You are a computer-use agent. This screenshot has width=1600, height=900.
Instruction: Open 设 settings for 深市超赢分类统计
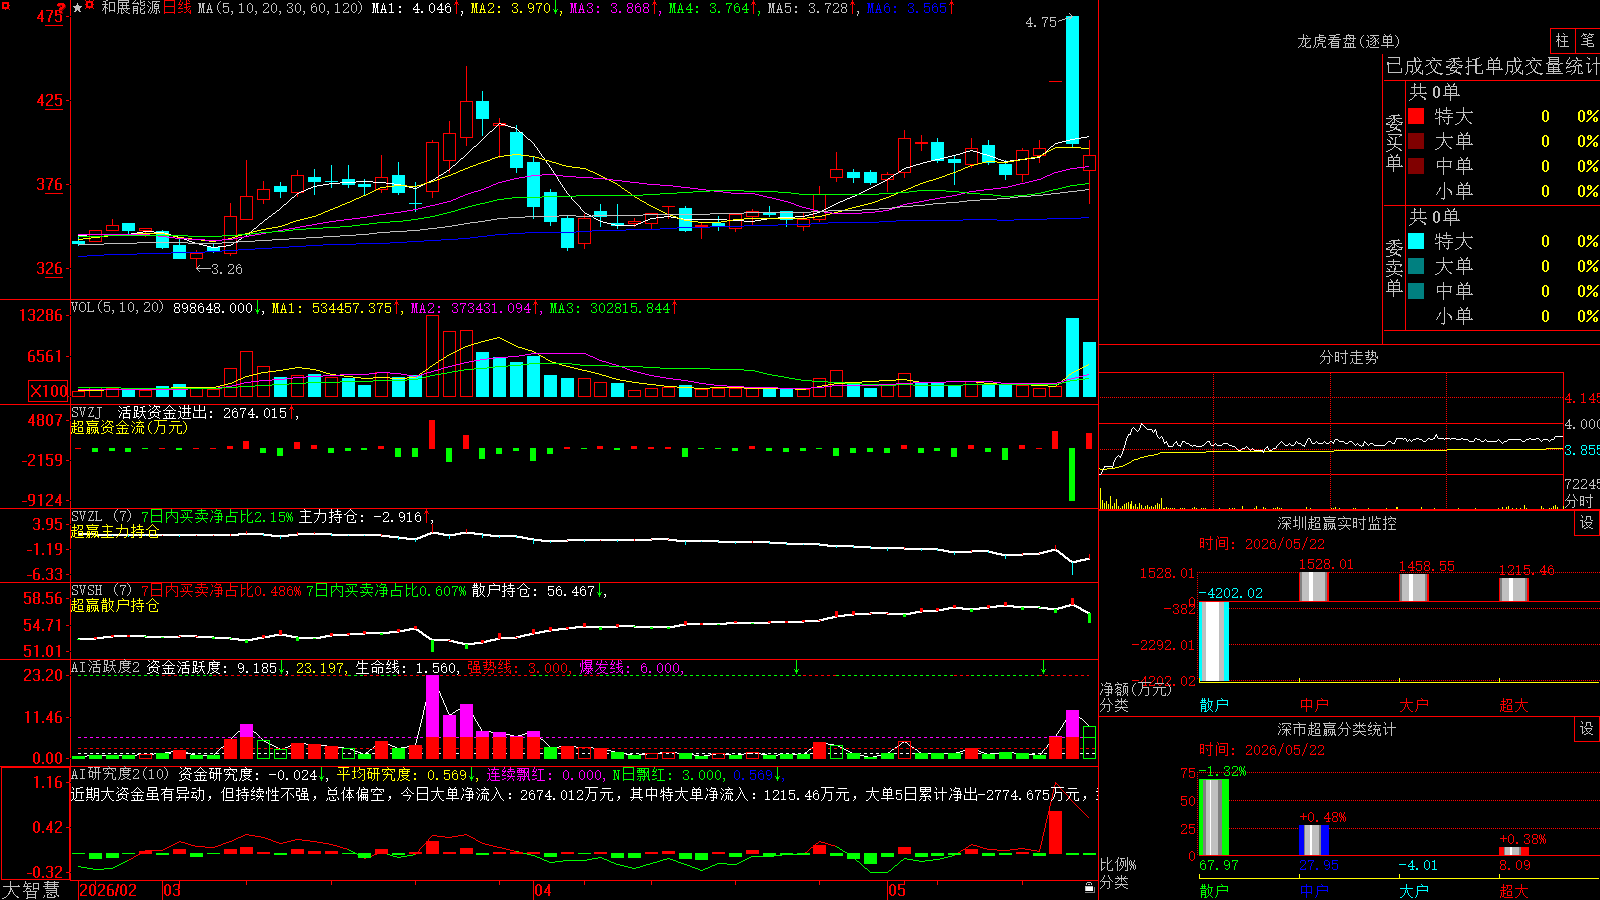pyautogui.click(x=1587, y=729)
